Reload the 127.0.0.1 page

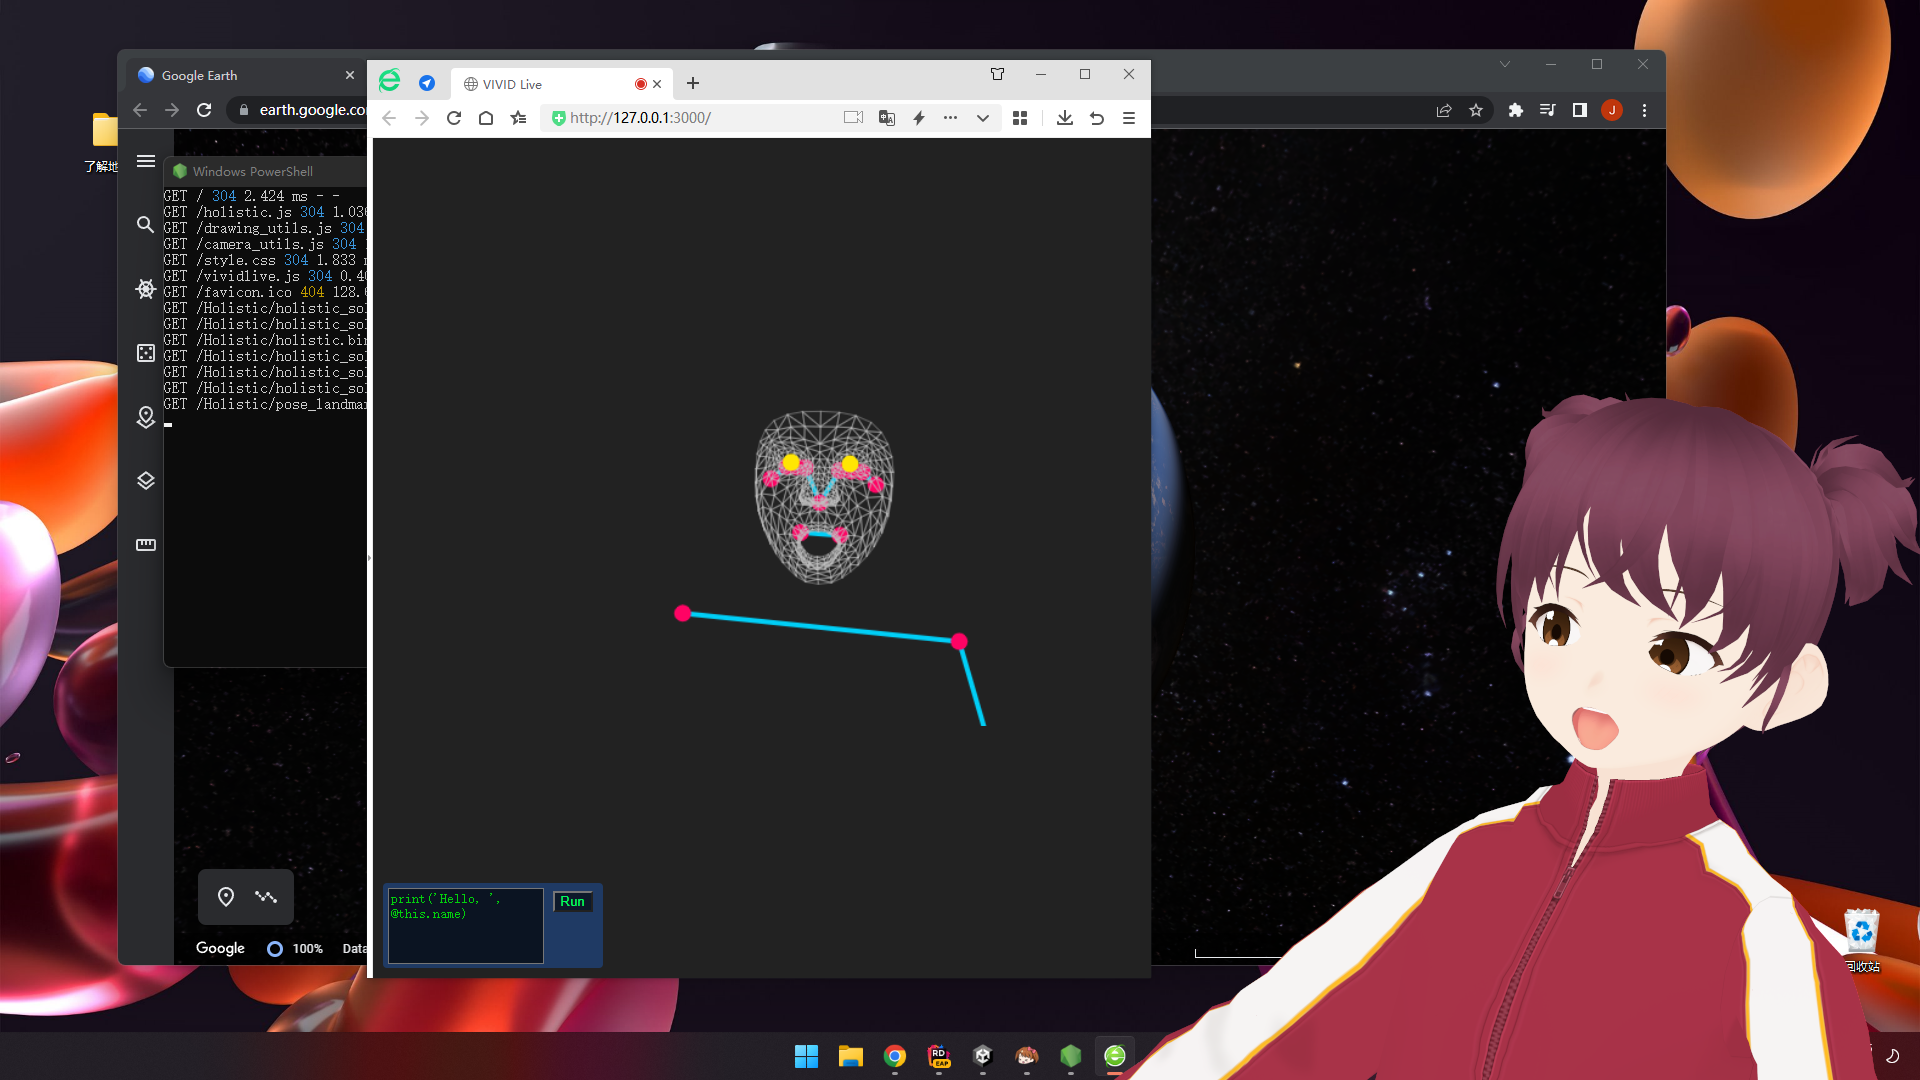(454, 118)
